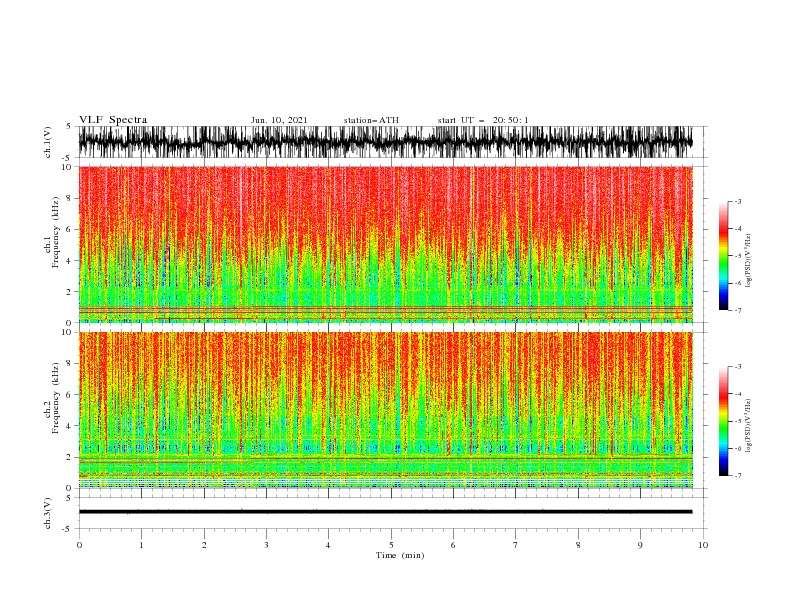This screenshot has width=792, height=612.
Task: Click tick label "1" on the Time axis
Action: [141, 545]
